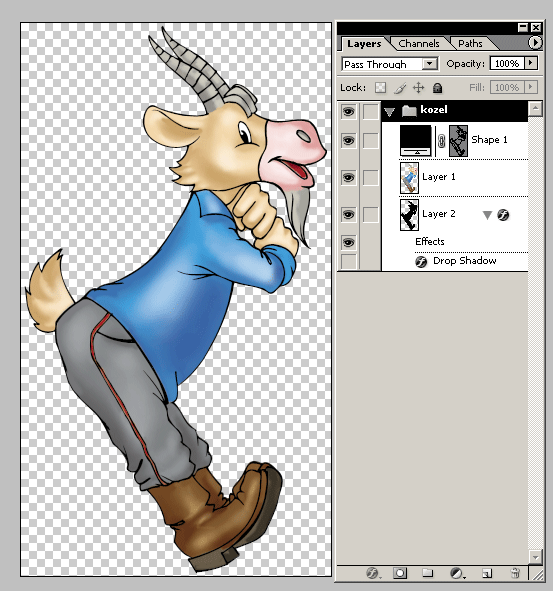This screenshot has height=591, width=553.
Task: Hide Layer 1 visibility eye
Action: pyautogui.click(x=348, y=177)
